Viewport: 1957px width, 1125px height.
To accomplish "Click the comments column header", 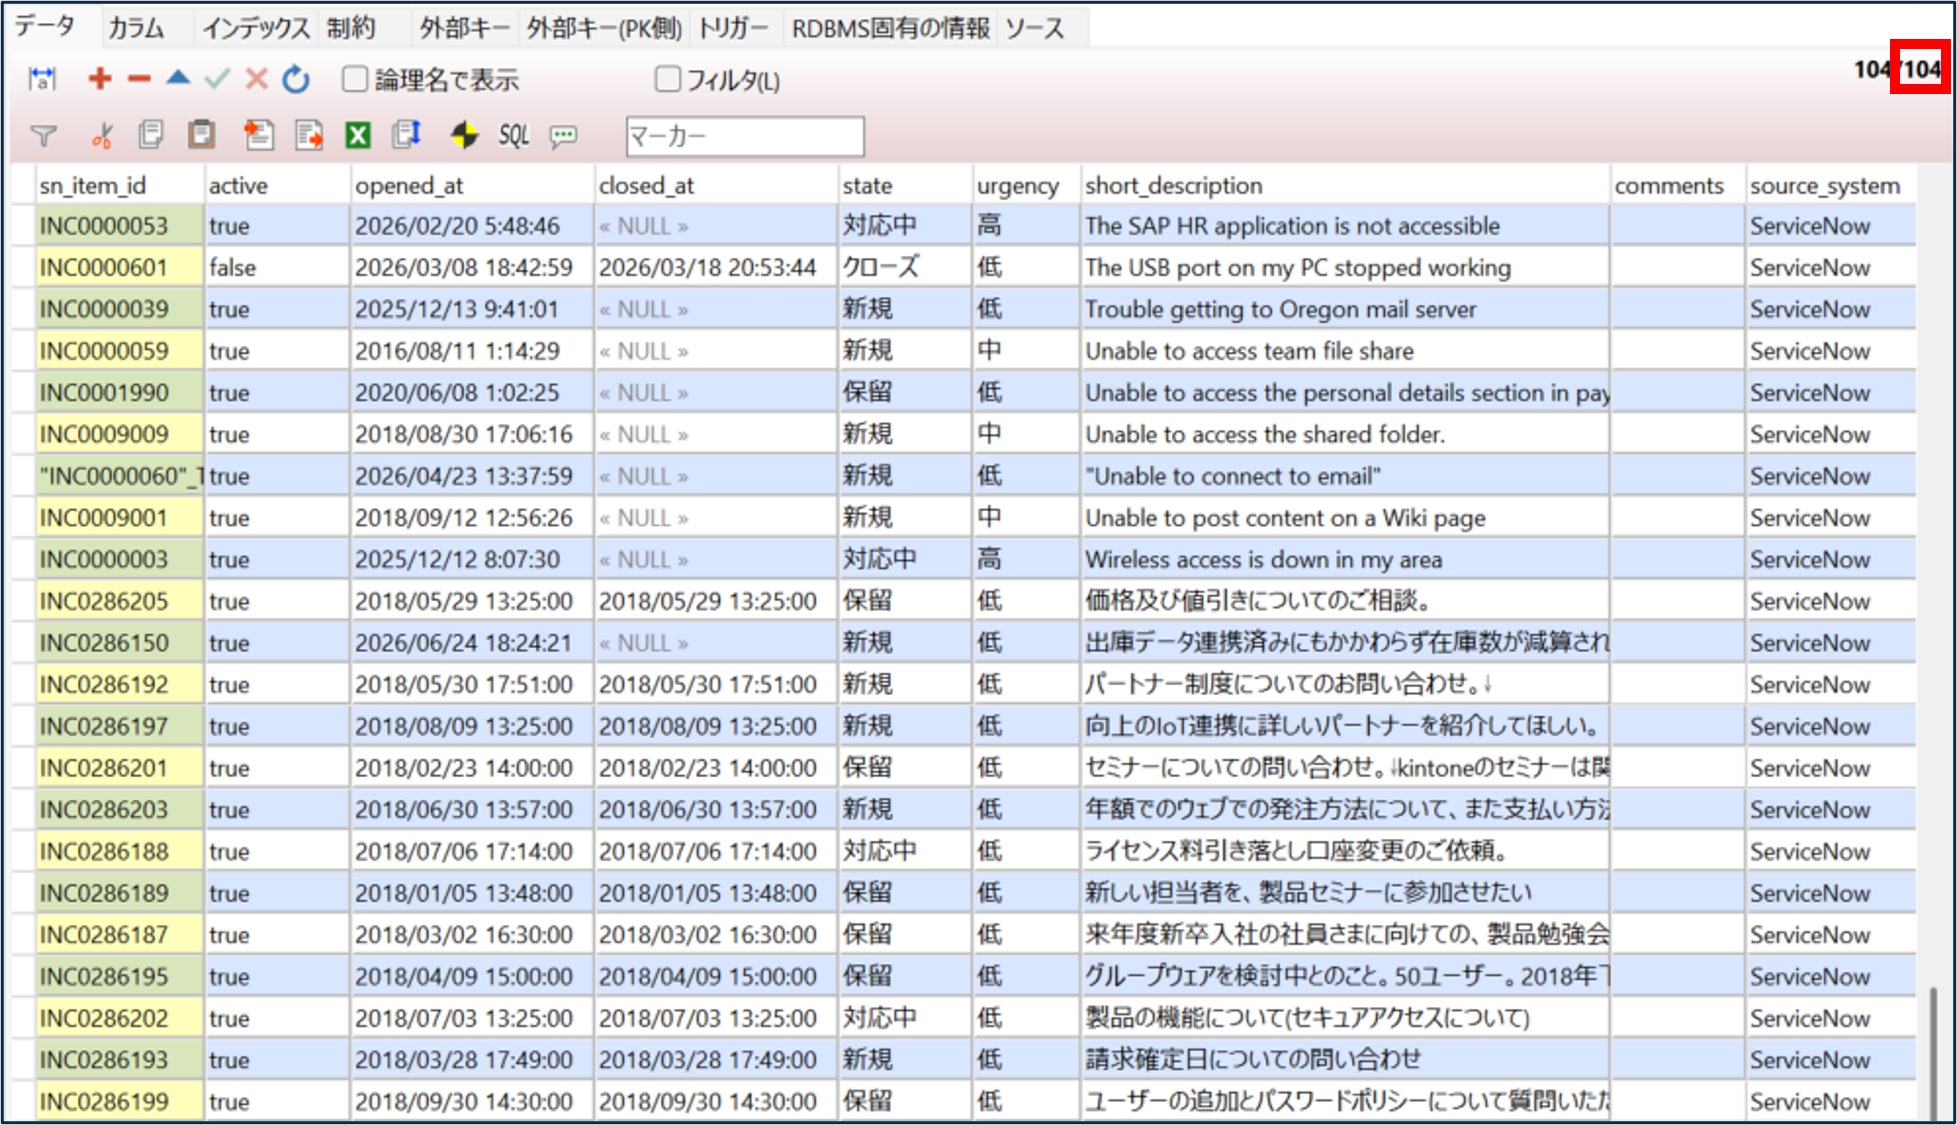I will tap(1677, 186).
